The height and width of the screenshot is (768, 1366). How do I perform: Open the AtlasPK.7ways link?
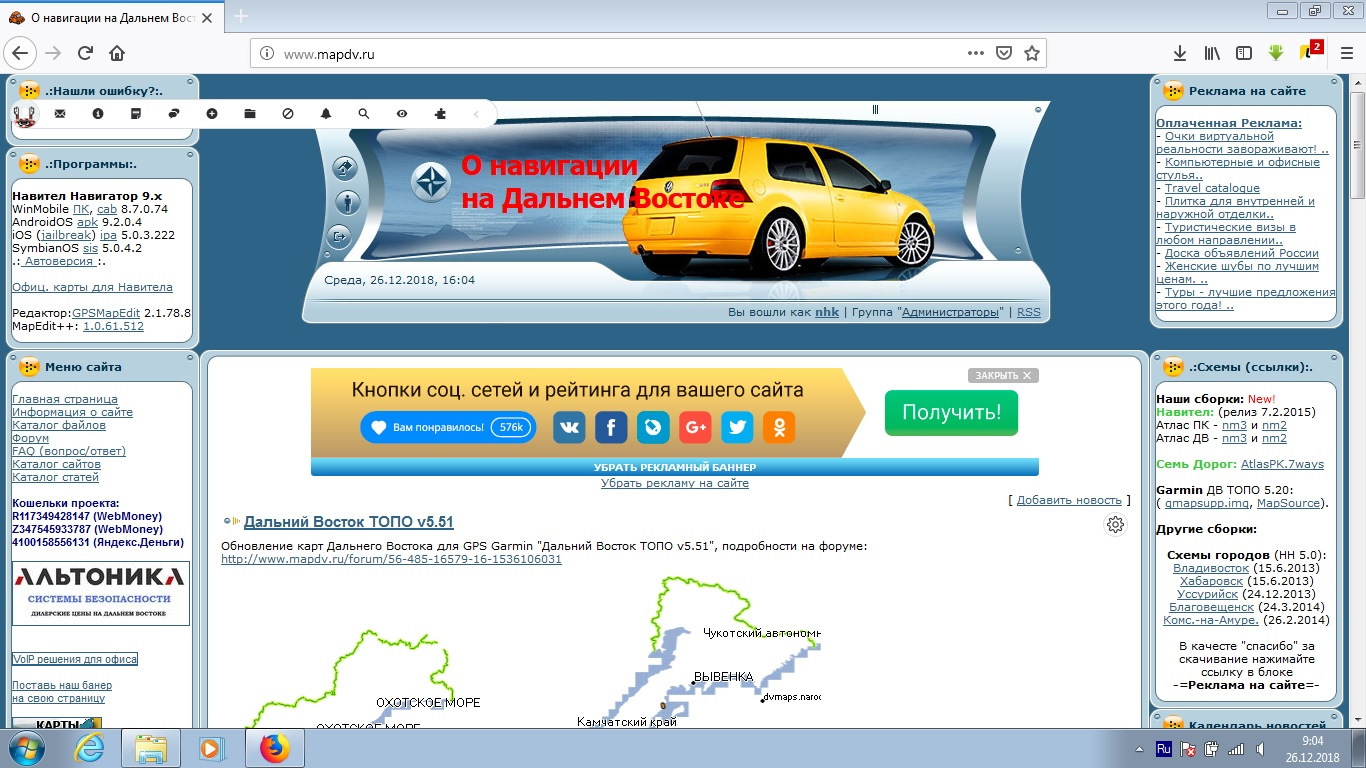click(1282, 464)
